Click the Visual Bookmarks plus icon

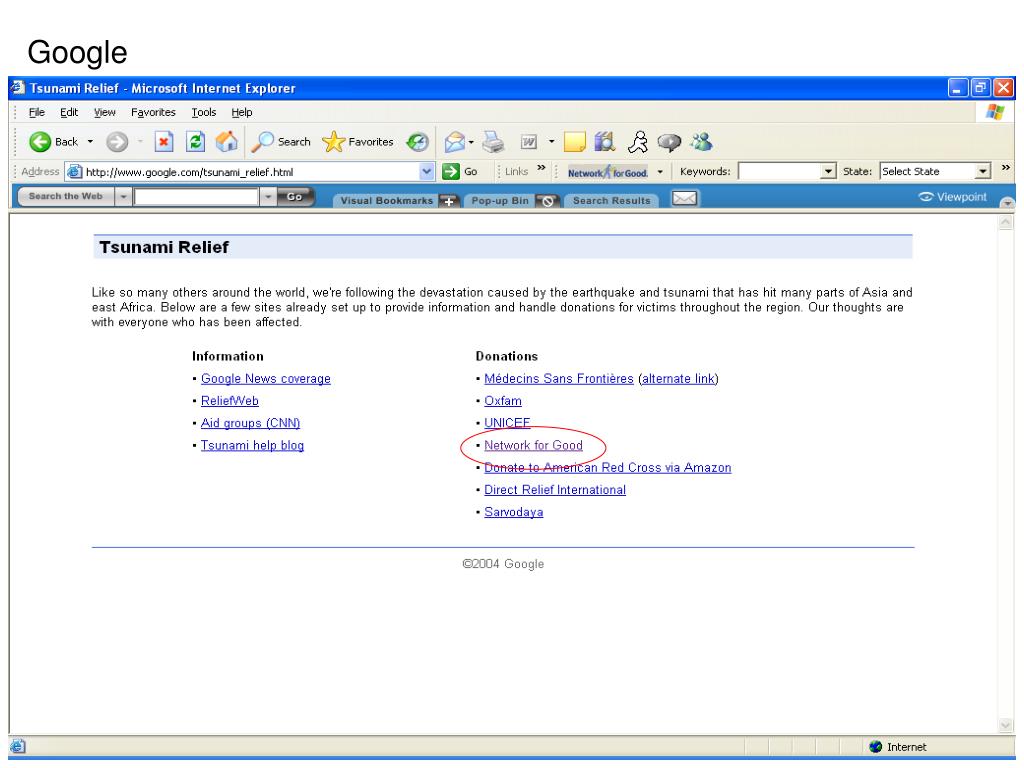(449, 201)
